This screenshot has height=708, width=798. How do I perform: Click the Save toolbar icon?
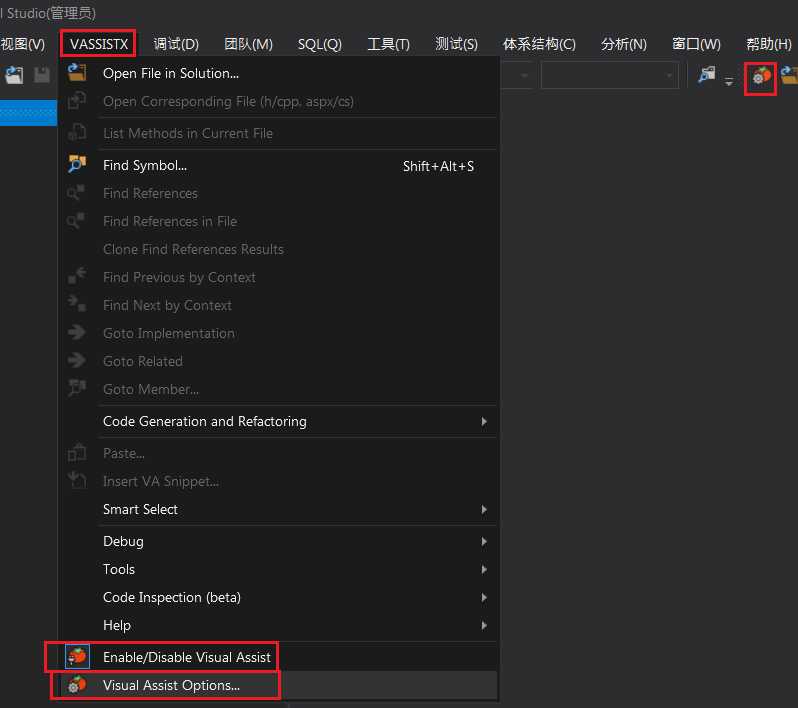42,75
